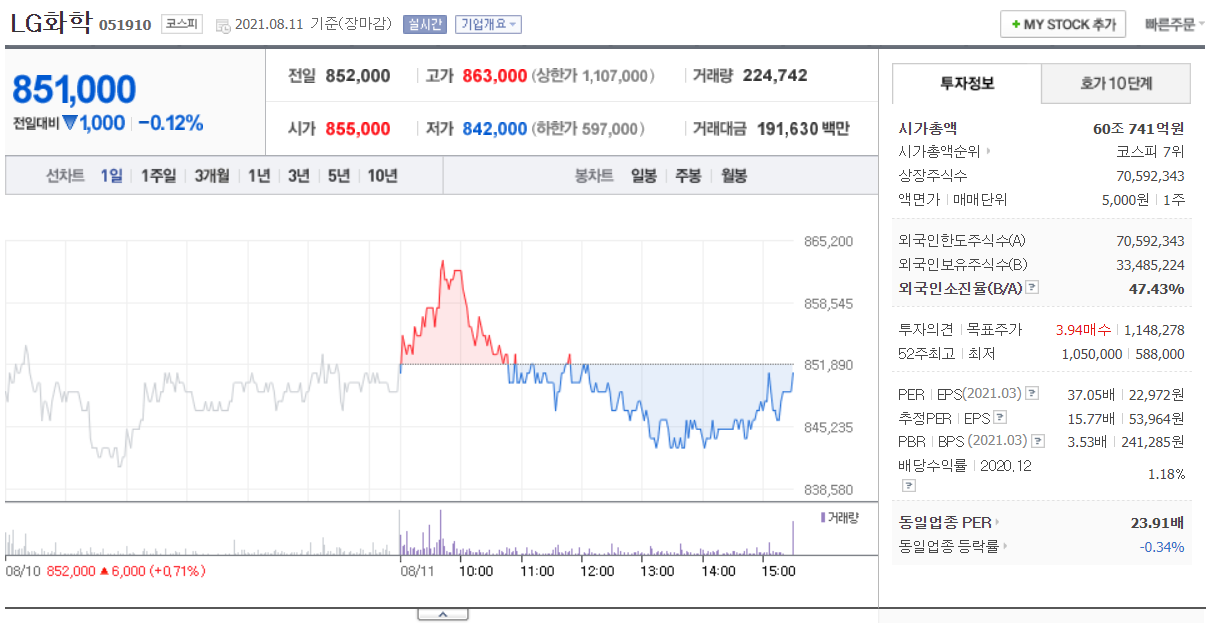1211x623 pixels.
Task: Click the 코스피 market badge
Action: tap(181, 24)
